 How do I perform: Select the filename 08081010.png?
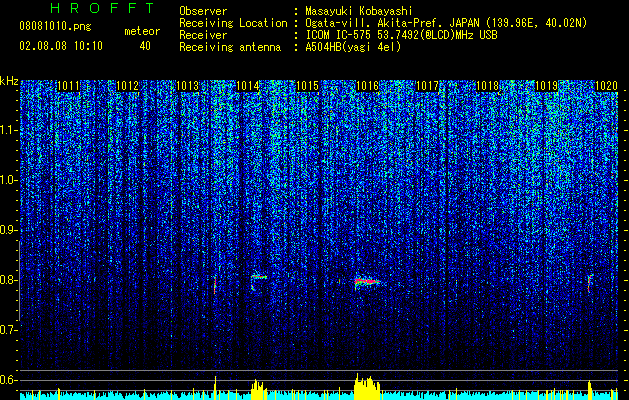[x=55, y=27]
